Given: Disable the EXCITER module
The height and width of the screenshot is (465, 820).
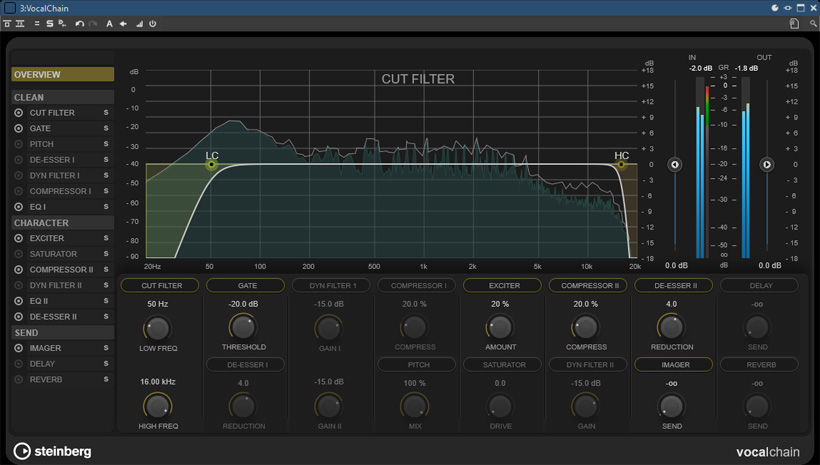Looking at the screenshot, I should pyautogui.click(x=19, y=238).
